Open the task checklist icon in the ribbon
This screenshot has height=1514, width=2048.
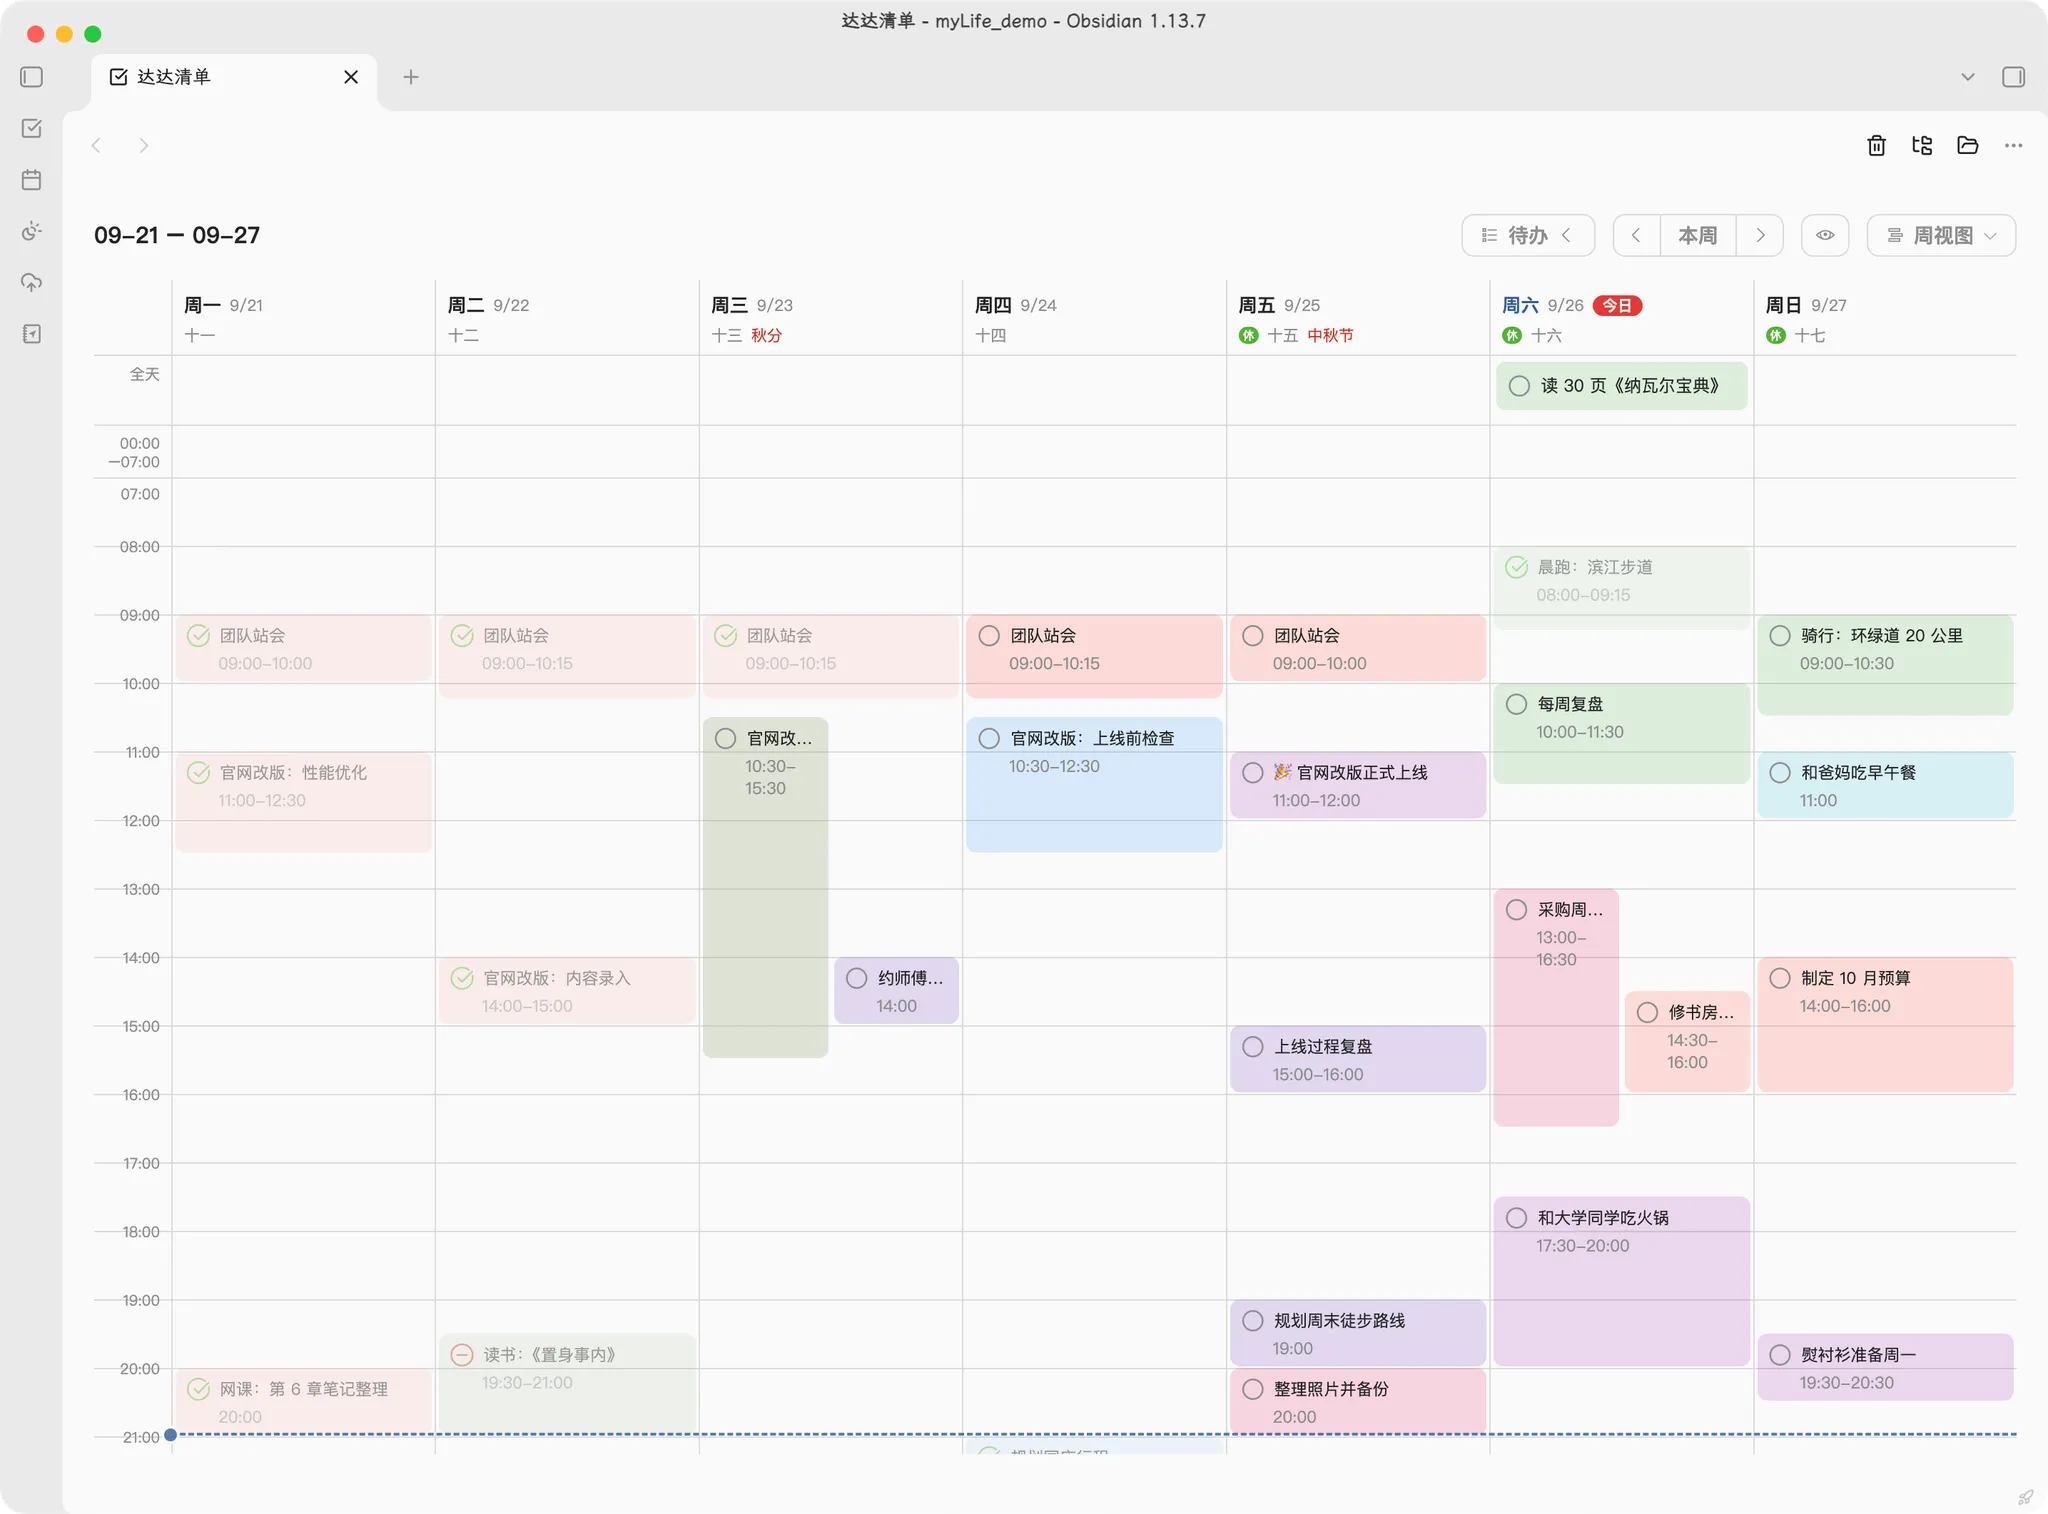point(32,128)
